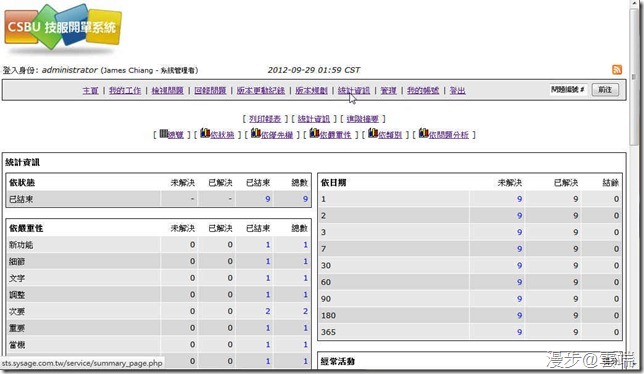
Task: Select the 經常活動 section header
Action: click(x=338, y=361)
